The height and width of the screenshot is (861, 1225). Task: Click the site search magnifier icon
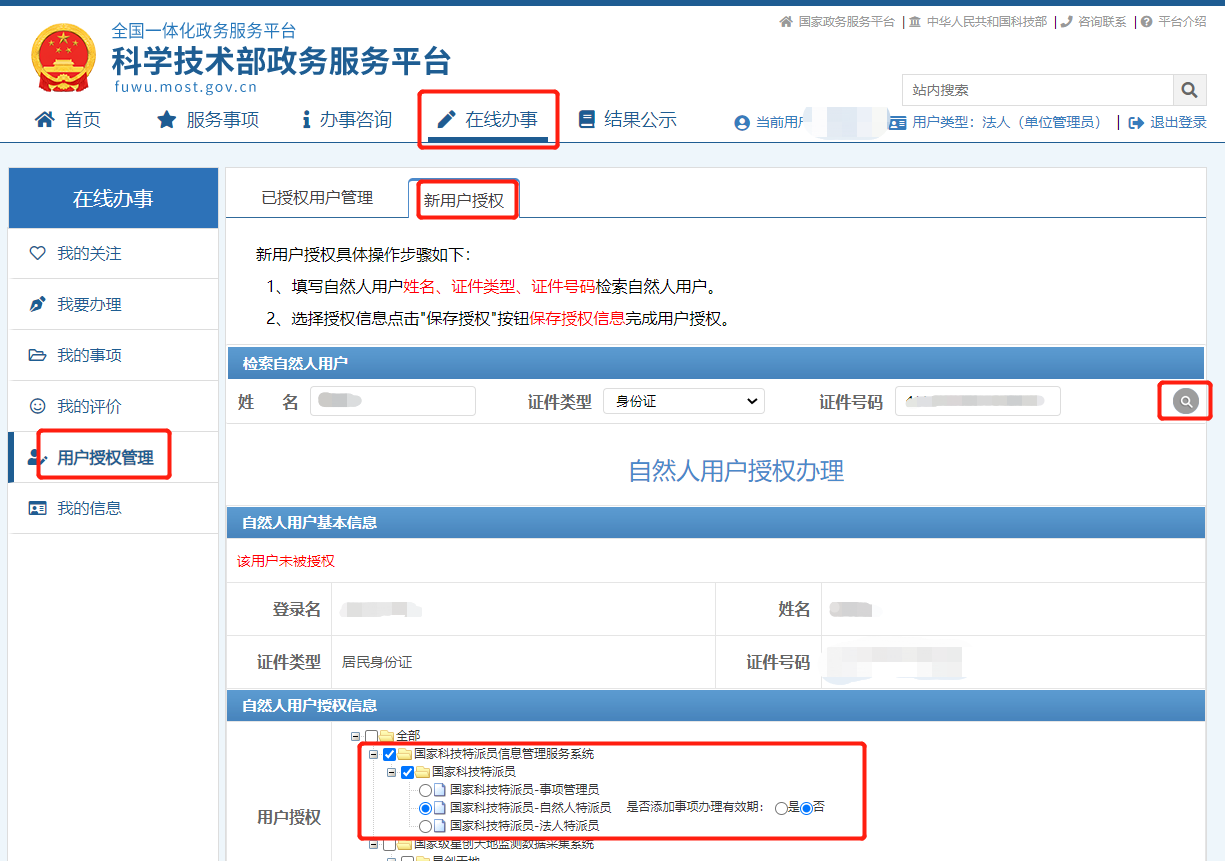(1189, 90)
